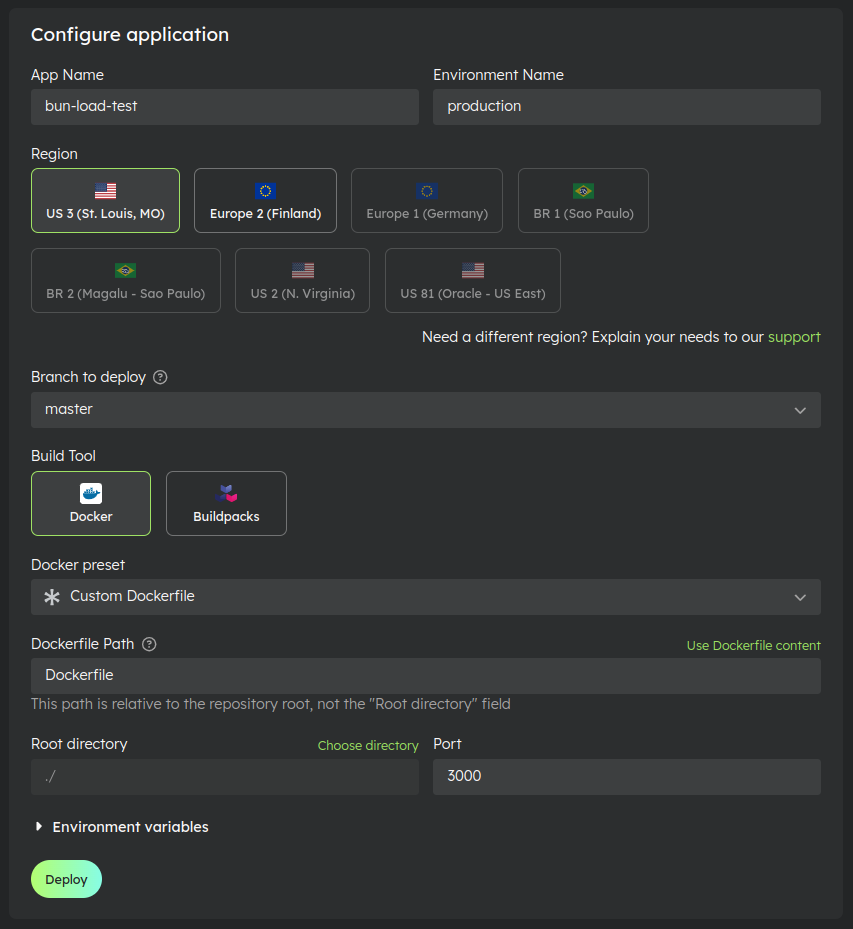Choose the US 2 (N. Virginia) region
This screenshot has width=853, height=929.
click(302, 280)
